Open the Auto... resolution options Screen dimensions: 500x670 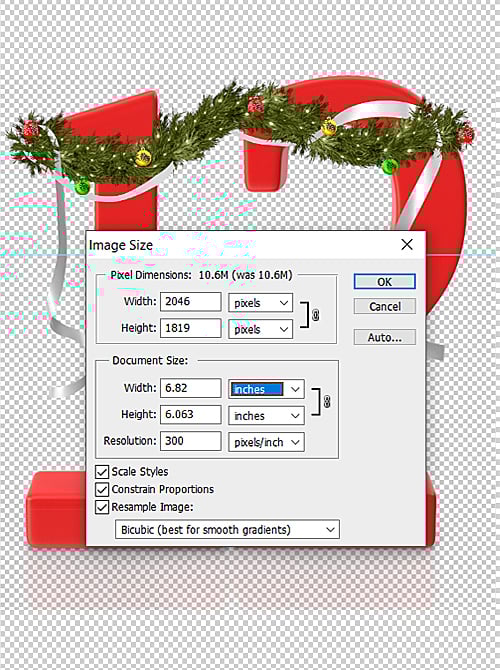(385, 337)
